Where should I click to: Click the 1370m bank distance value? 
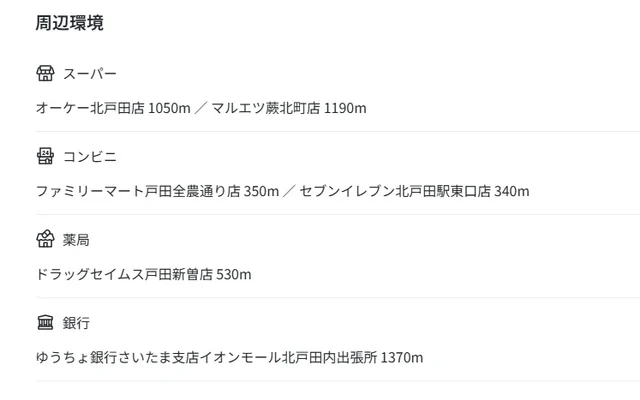(x=402, y=357)
